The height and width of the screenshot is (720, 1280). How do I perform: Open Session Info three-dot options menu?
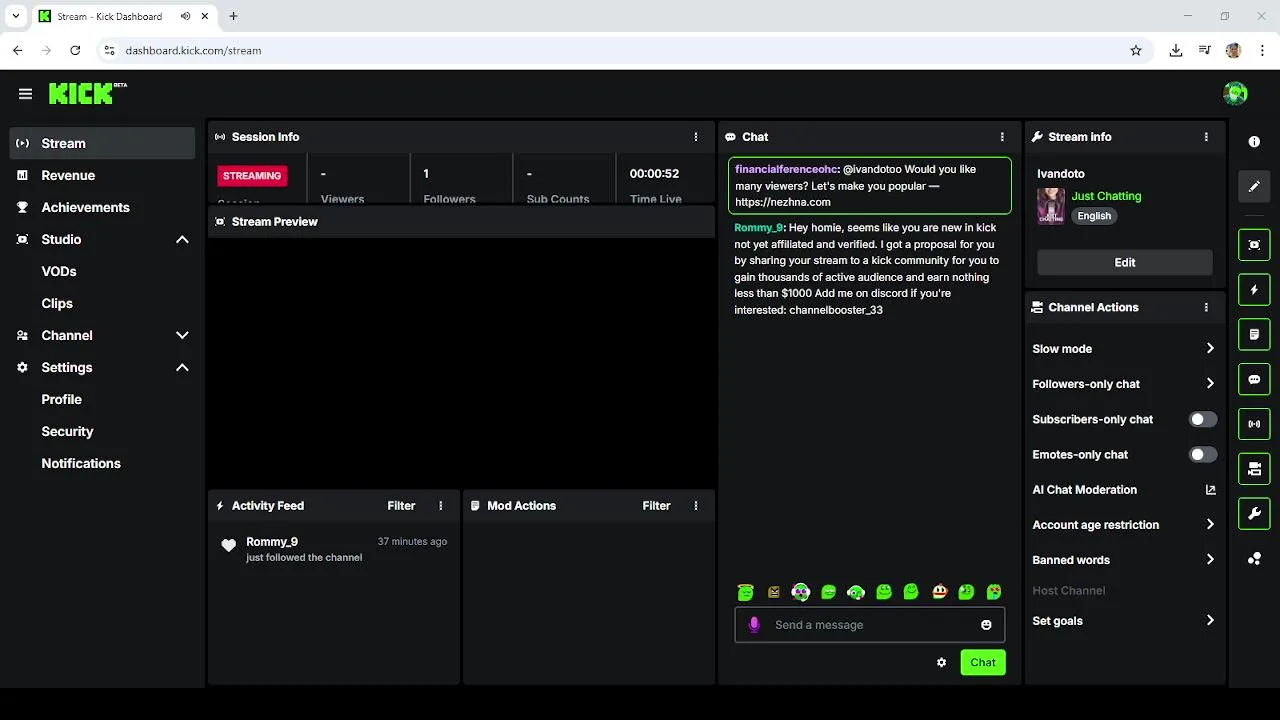pyautogui.click(x=696, y=137)
